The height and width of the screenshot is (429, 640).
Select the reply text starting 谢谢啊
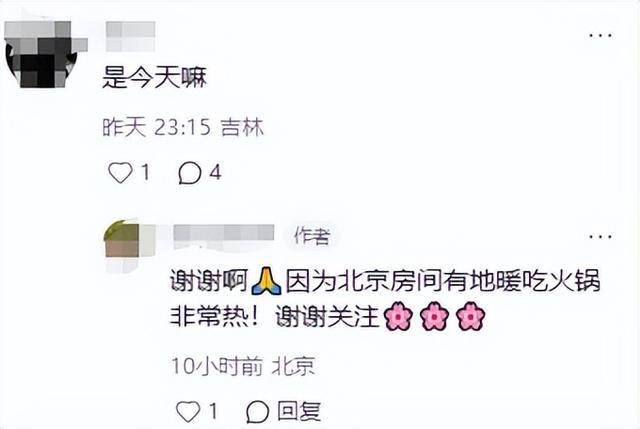[x=385, y=298]
